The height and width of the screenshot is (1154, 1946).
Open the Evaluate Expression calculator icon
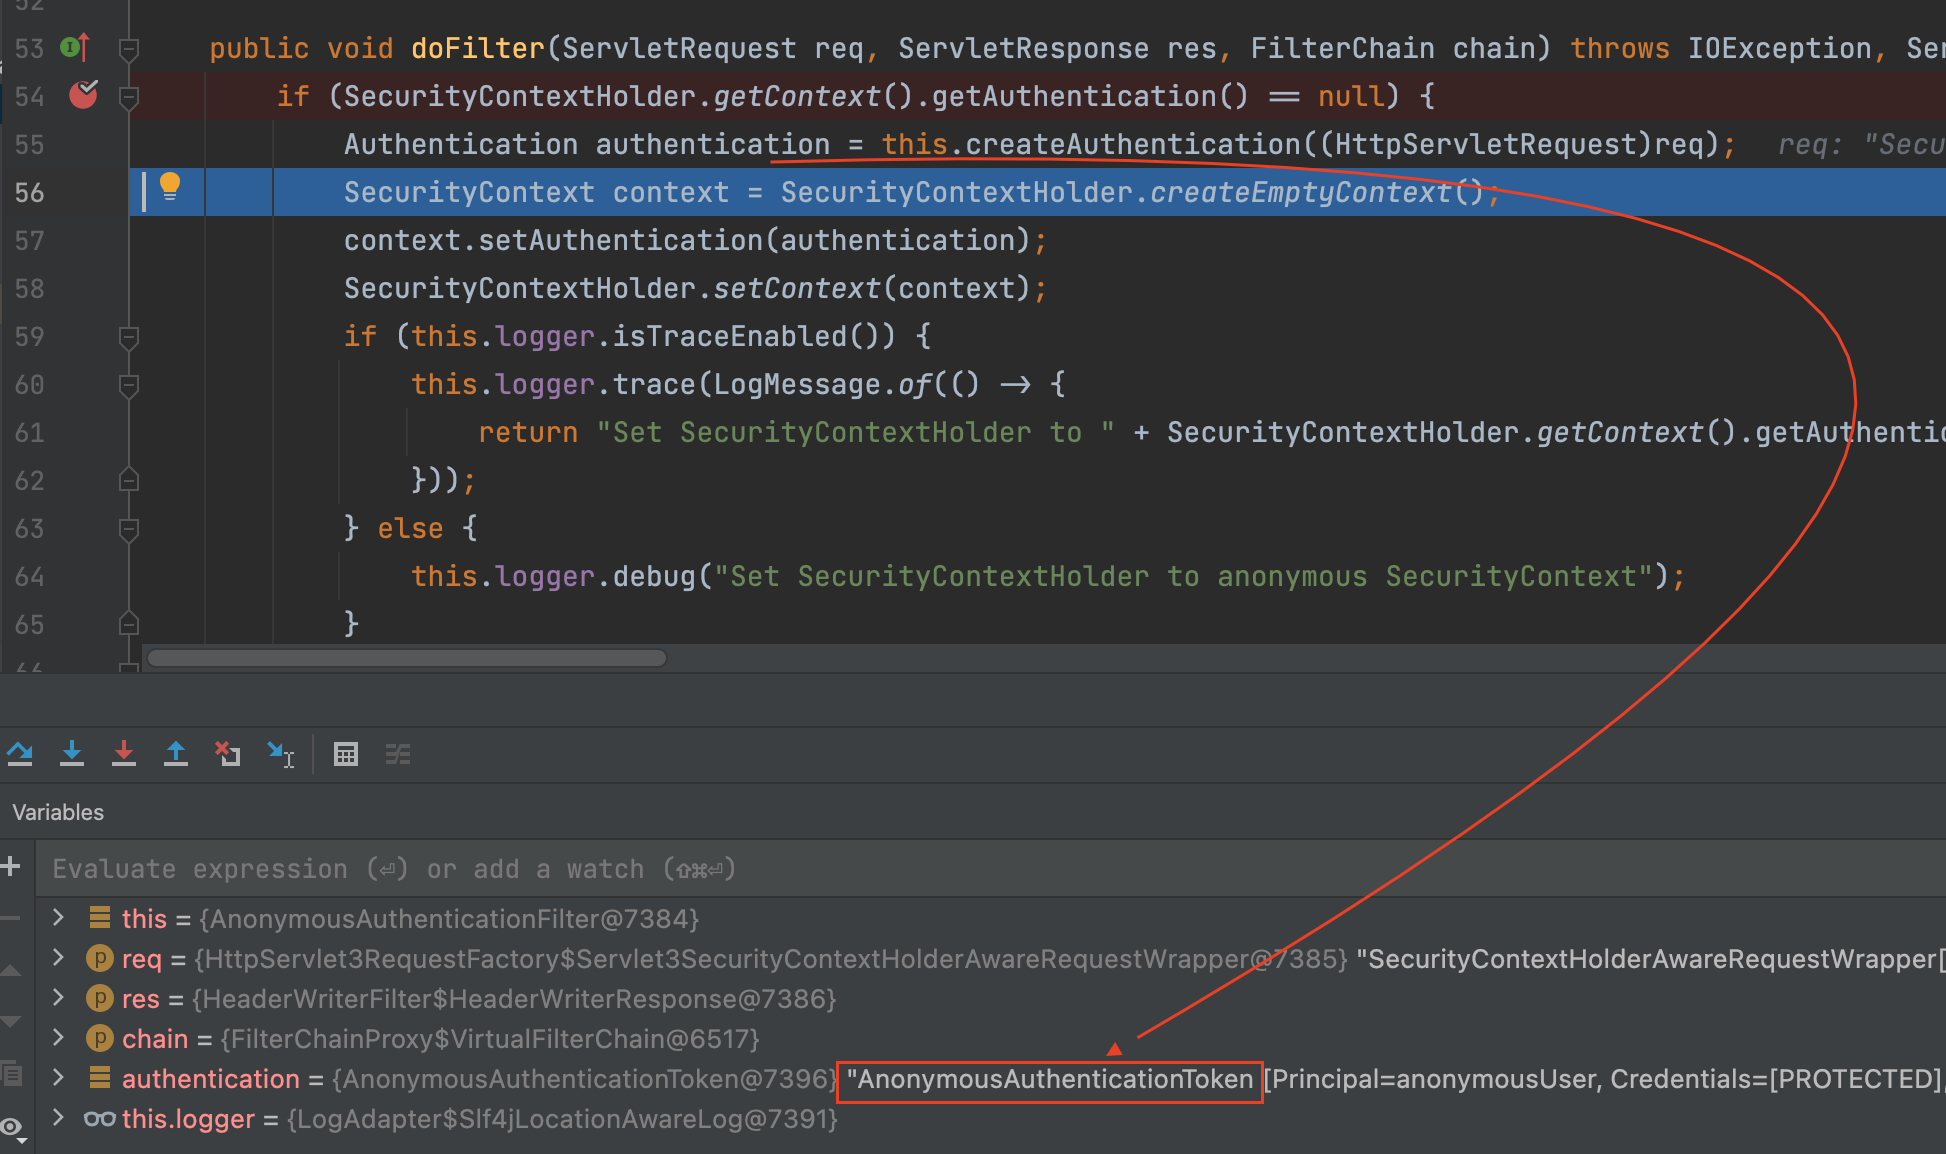(346, 754)
